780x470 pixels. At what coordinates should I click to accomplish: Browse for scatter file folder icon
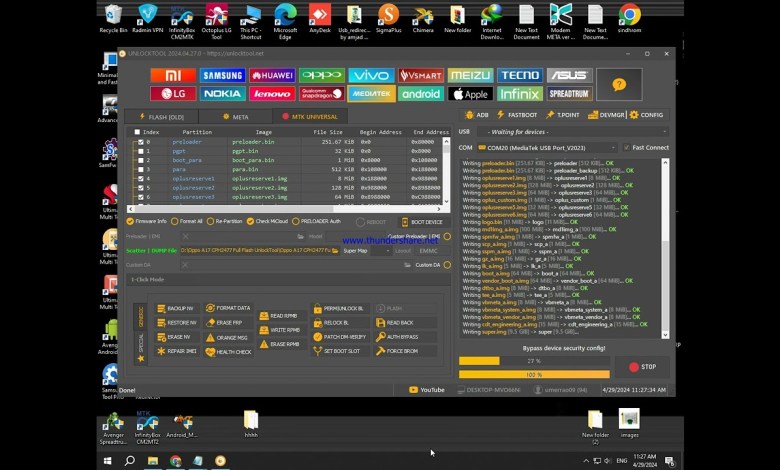(x=335, y=251)
